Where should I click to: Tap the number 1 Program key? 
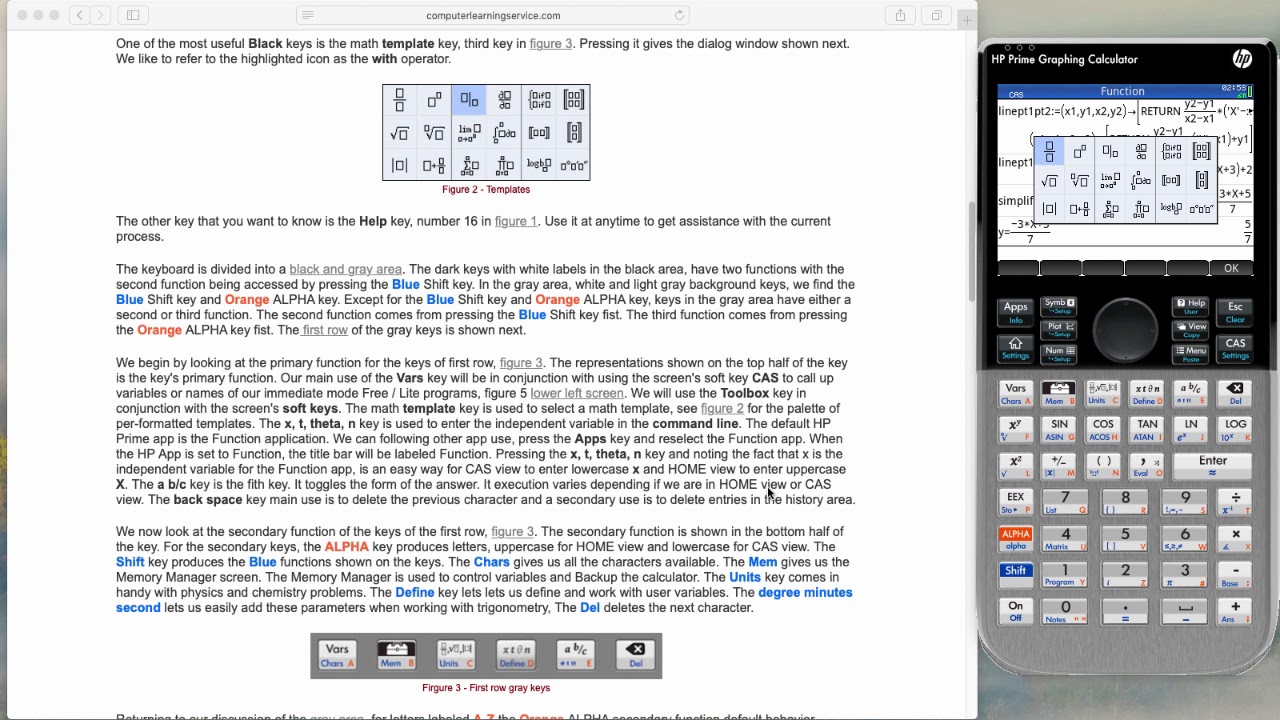pyautogui.click(x=1065, y=575)
